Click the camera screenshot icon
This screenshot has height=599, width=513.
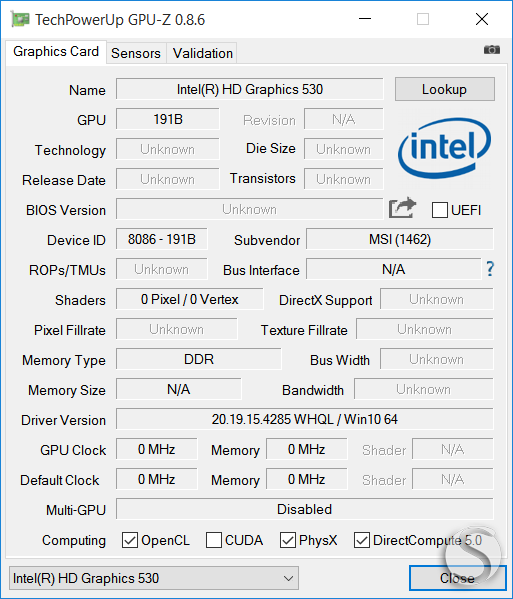(492, 50)
